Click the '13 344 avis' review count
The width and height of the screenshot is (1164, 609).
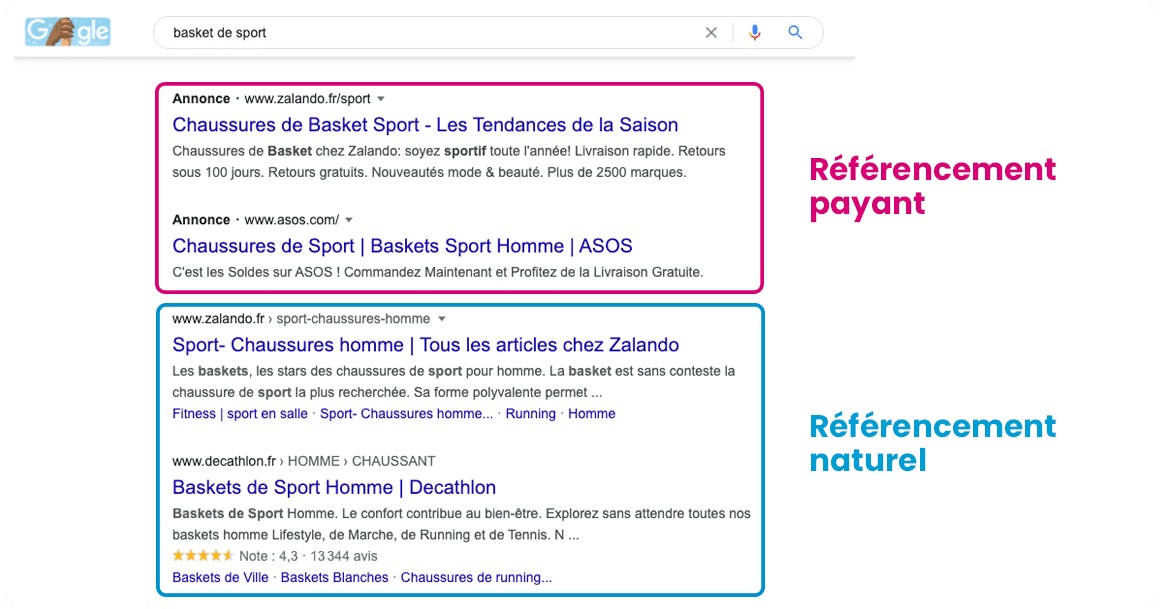coord(344,556)
